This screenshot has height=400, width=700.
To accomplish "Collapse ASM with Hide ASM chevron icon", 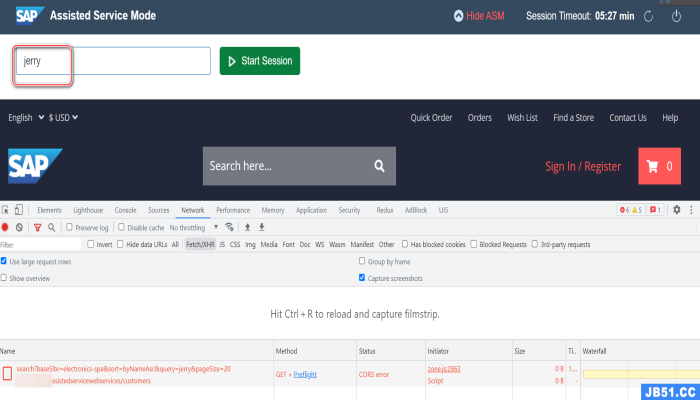I will [x=458, y=16].
